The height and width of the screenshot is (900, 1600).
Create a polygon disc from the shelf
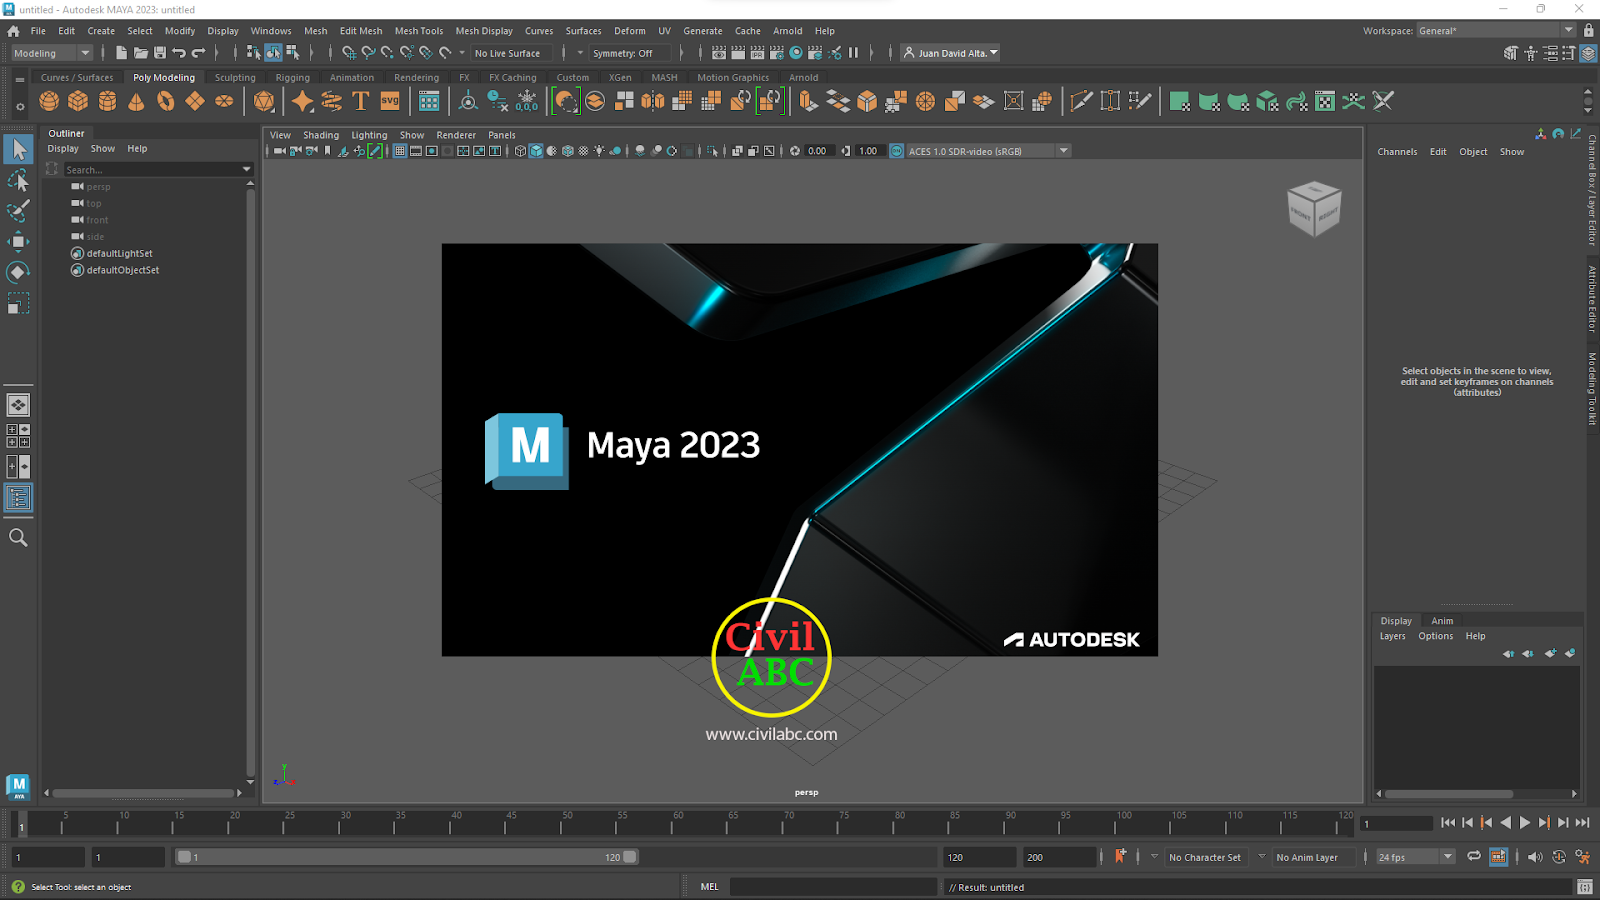tap(224, 101)
